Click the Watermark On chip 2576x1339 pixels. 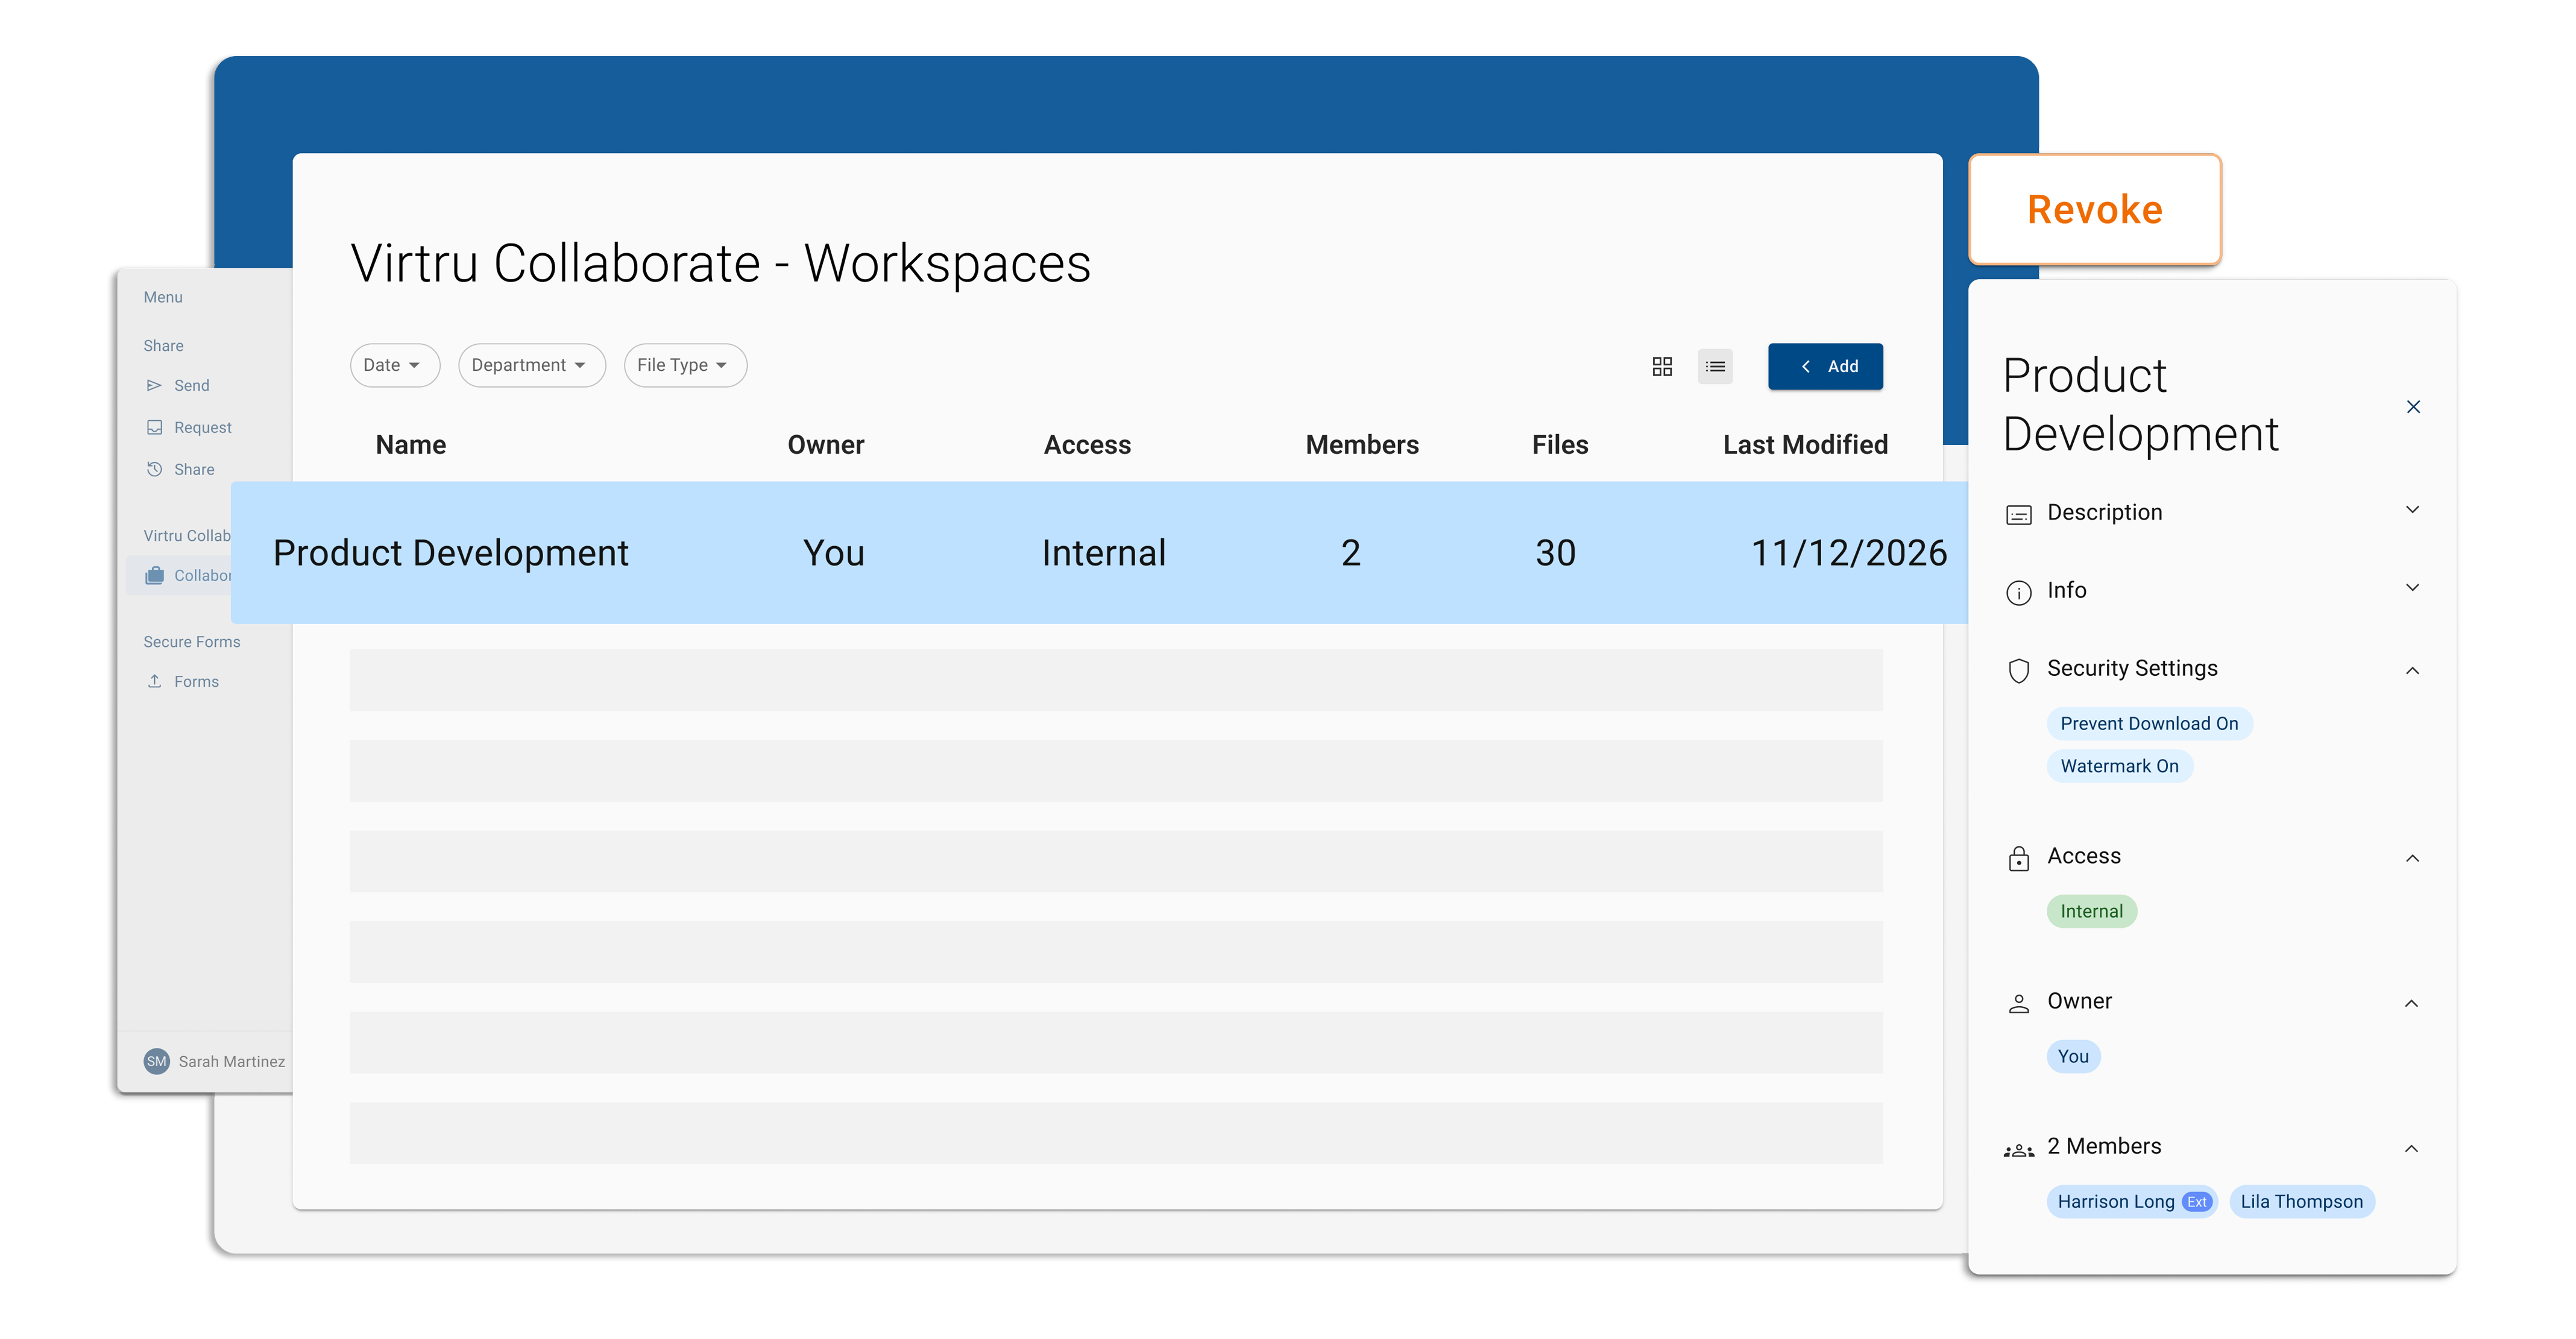pos(2119,766)
